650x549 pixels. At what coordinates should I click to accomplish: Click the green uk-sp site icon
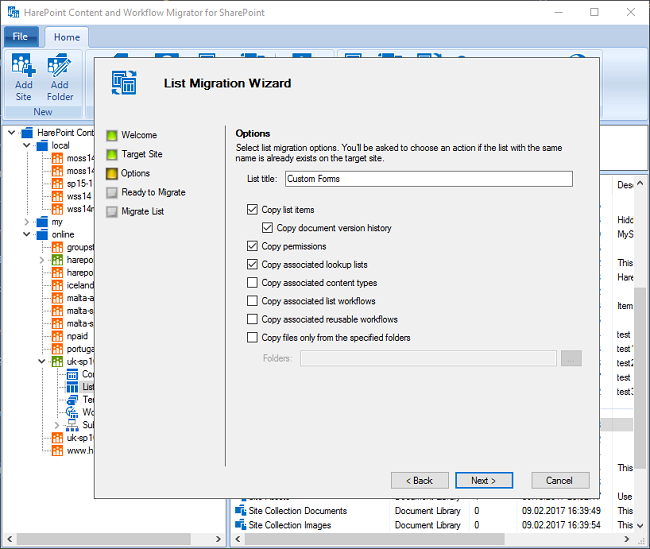click(x=57, y=362)
